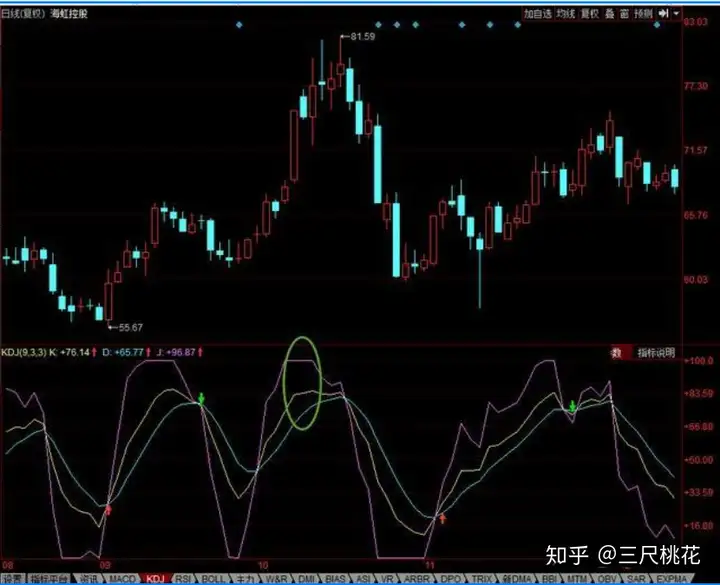This screenshot has width=720, height=585.
Task: Click the candle at the 55.67 low
Action: click(x=108, y=301)
